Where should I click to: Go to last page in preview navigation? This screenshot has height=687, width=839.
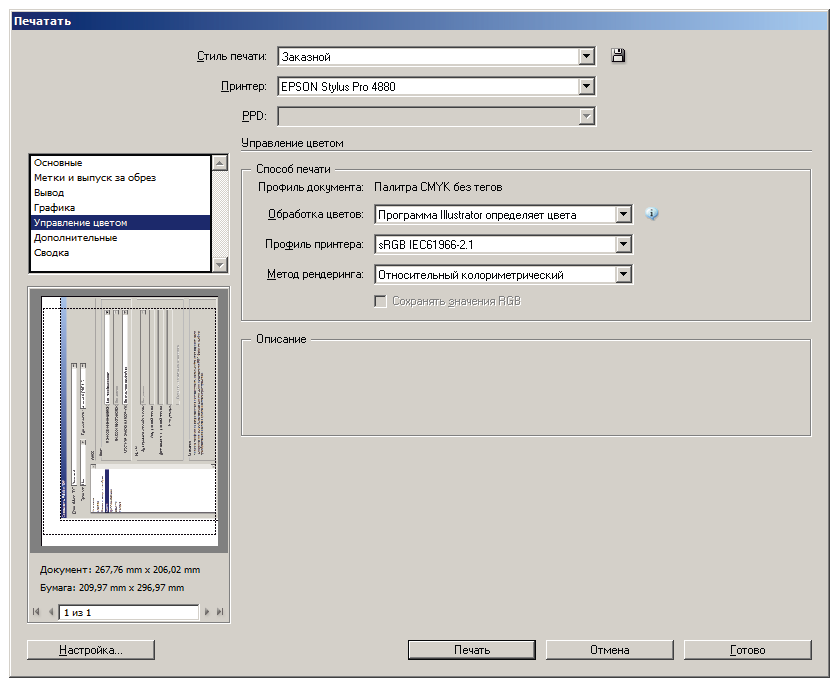220,611
